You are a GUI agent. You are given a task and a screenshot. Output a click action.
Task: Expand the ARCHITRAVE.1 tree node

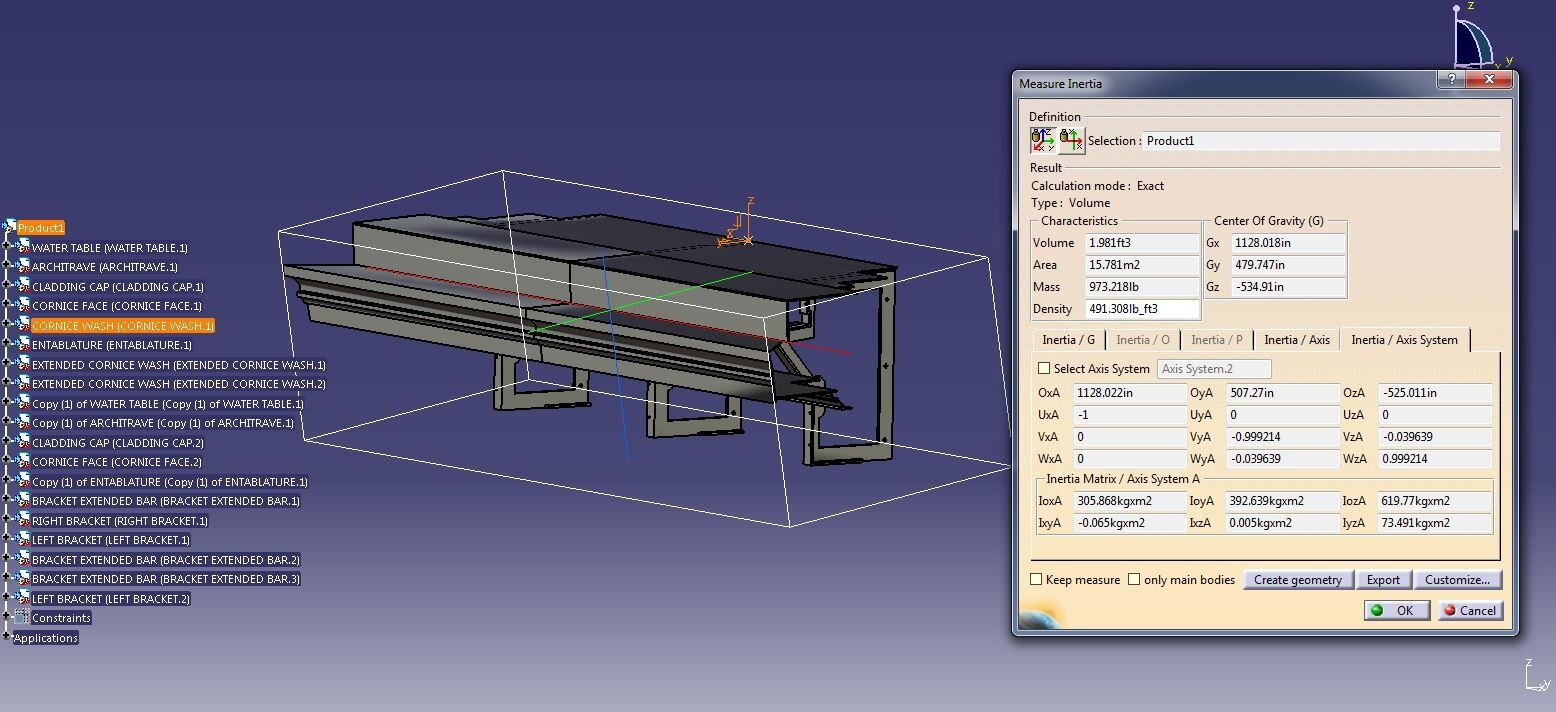pyautogui.click(x=7, y=267)
